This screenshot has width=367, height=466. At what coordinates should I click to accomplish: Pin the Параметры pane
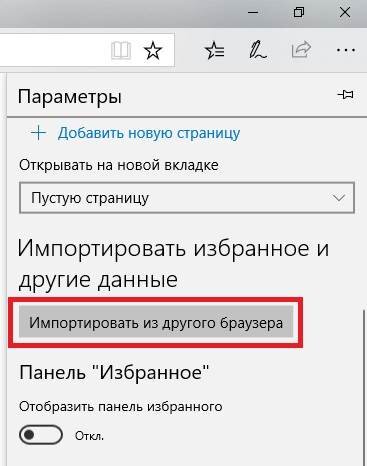coord(345,95)
